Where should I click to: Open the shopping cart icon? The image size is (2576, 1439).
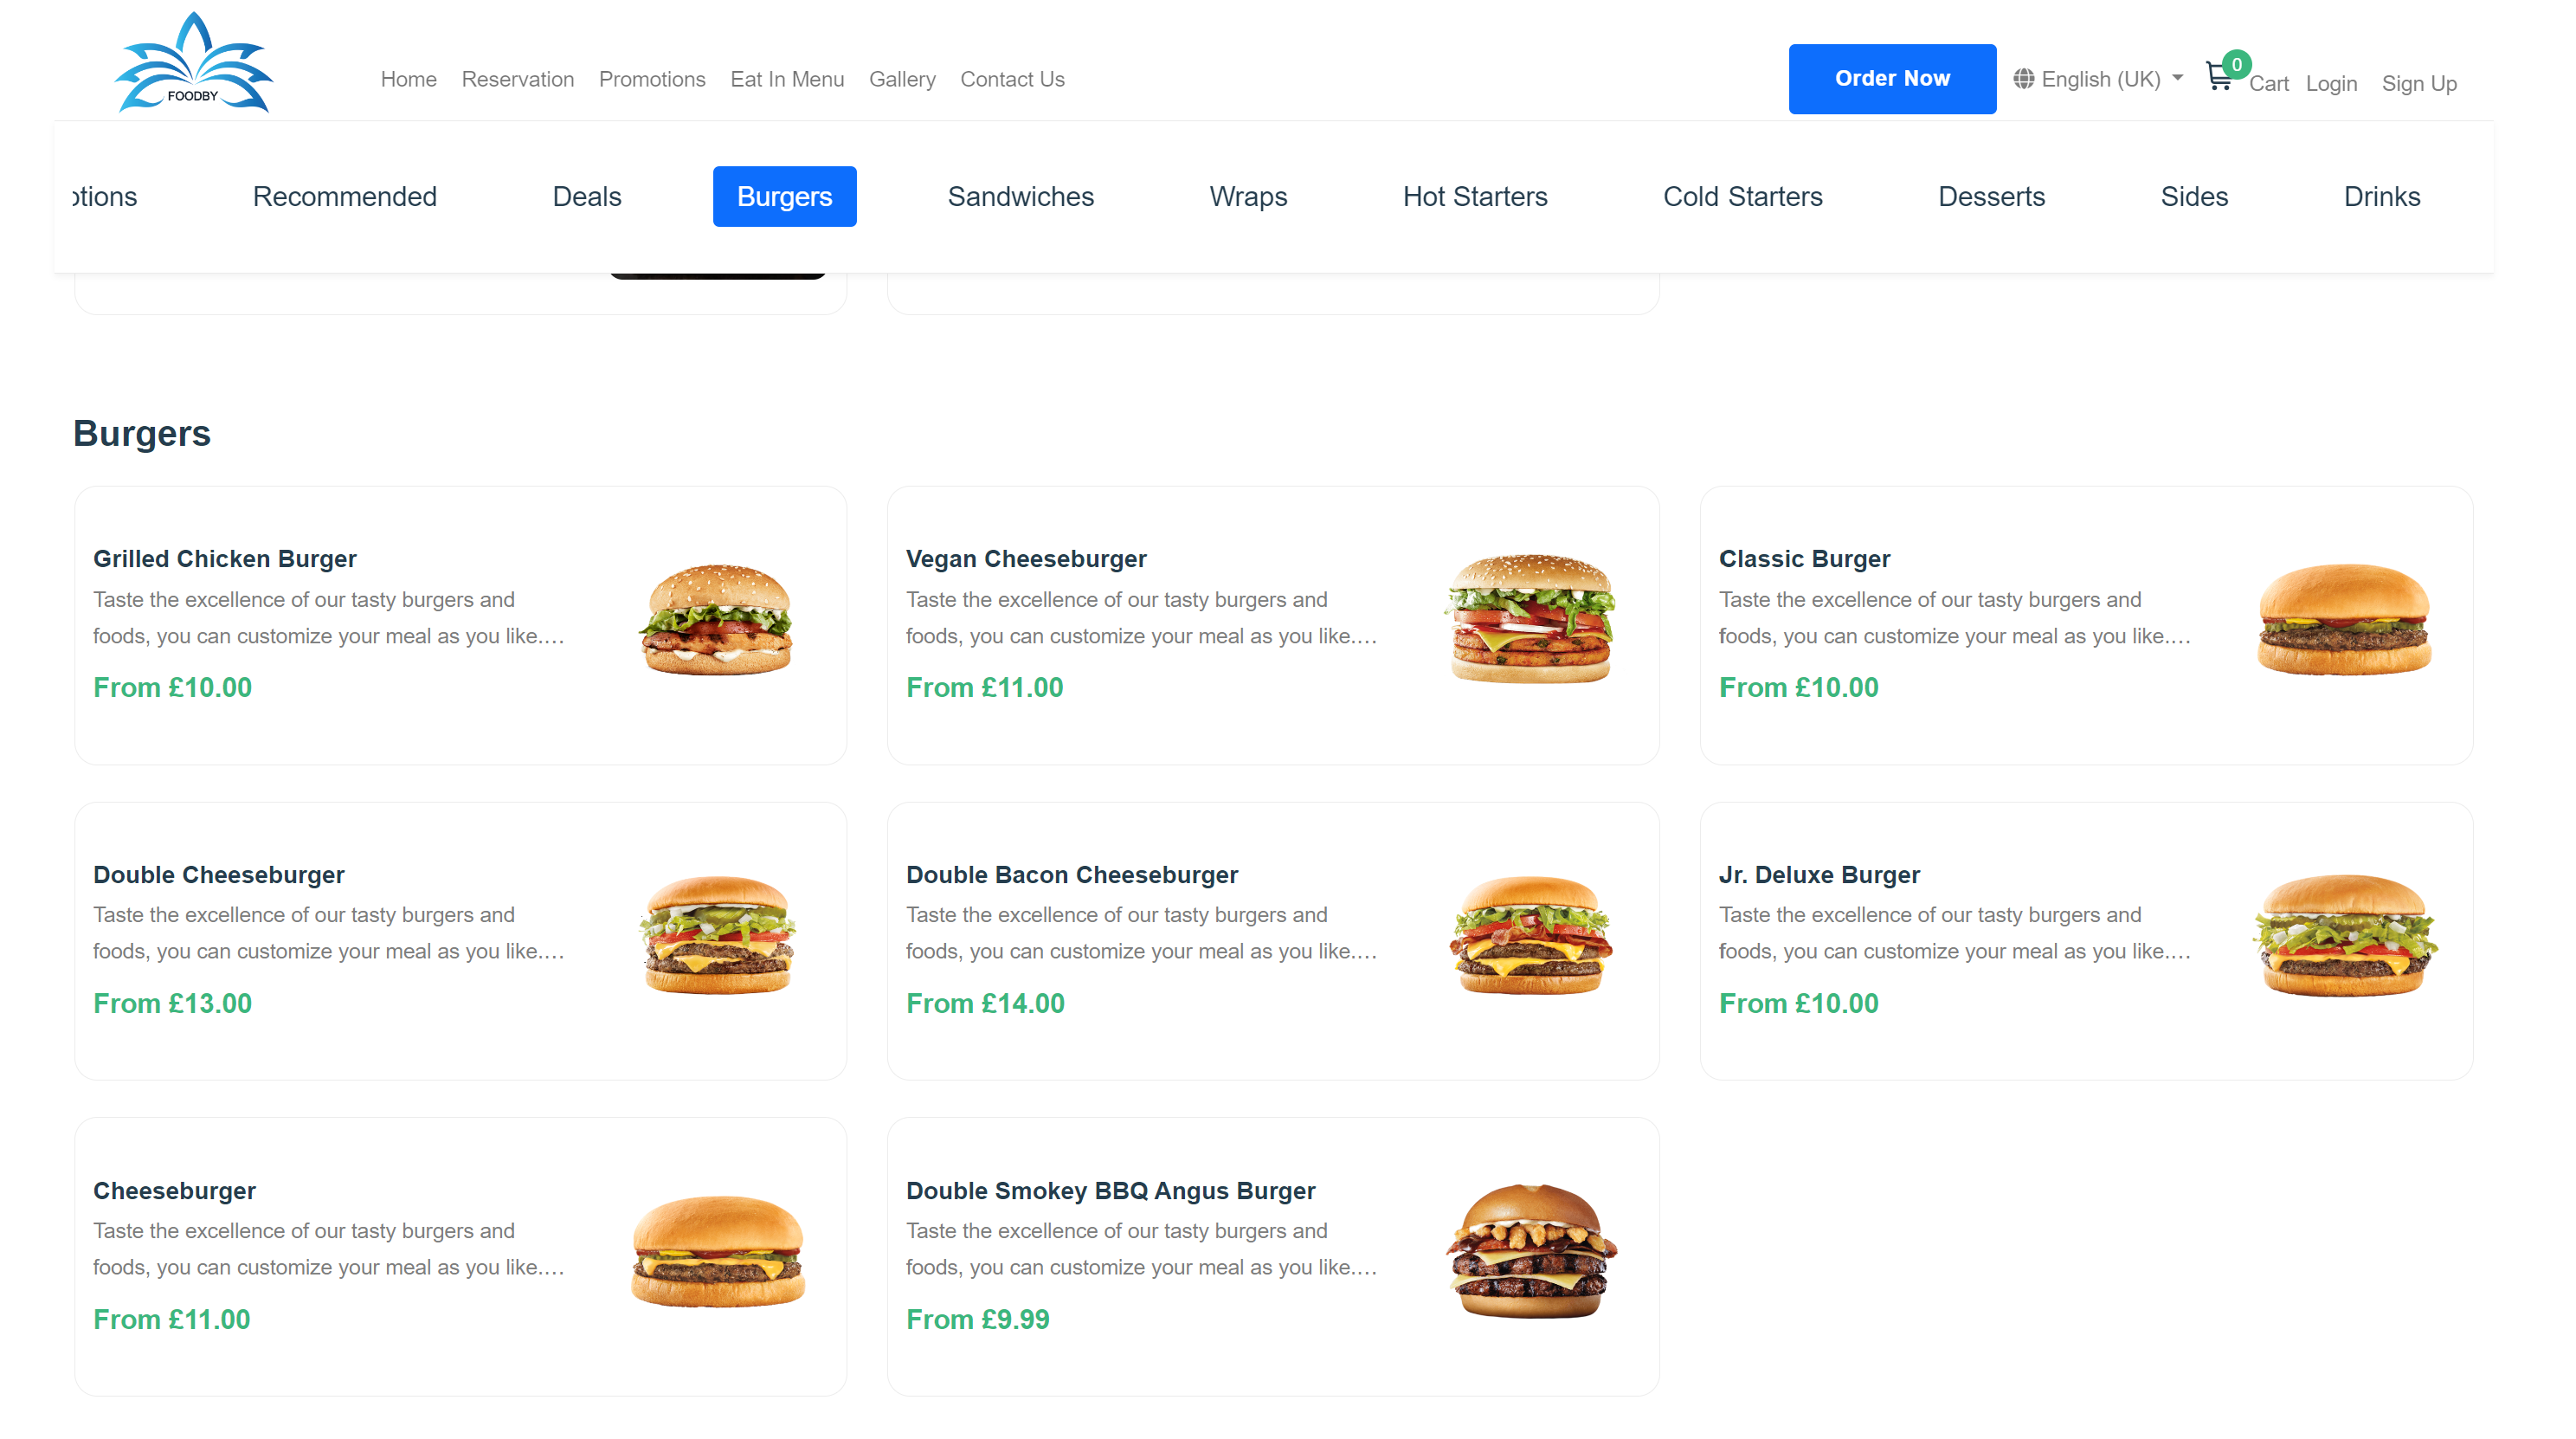[x=2218, y=77]
